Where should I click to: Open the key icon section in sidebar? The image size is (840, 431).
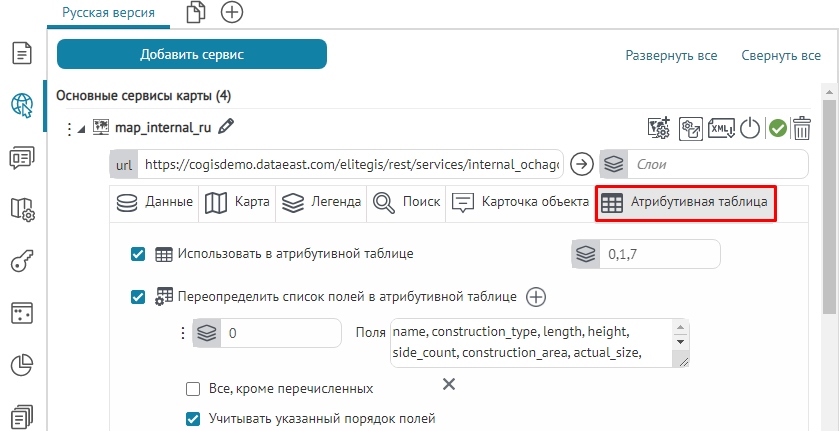(x=22, y=261)
